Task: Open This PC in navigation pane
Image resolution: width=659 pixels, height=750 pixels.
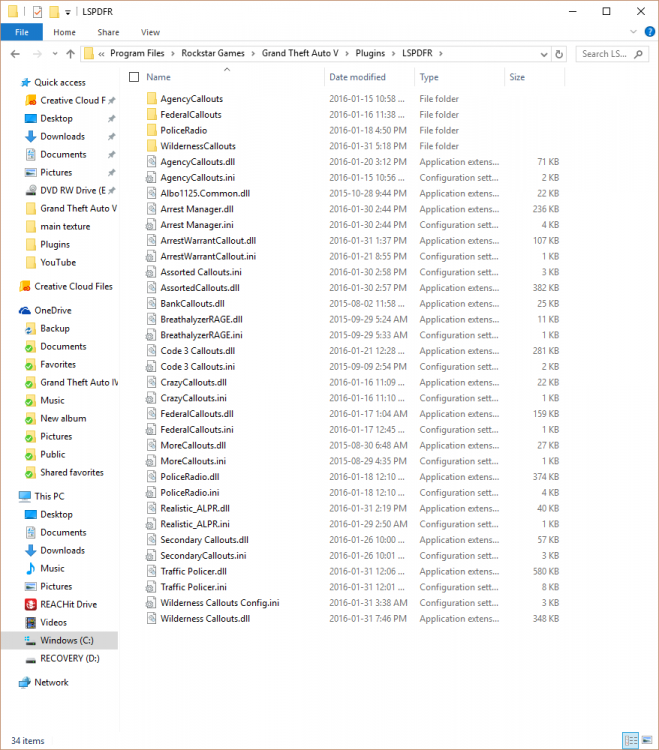Action: coord(41,496)
